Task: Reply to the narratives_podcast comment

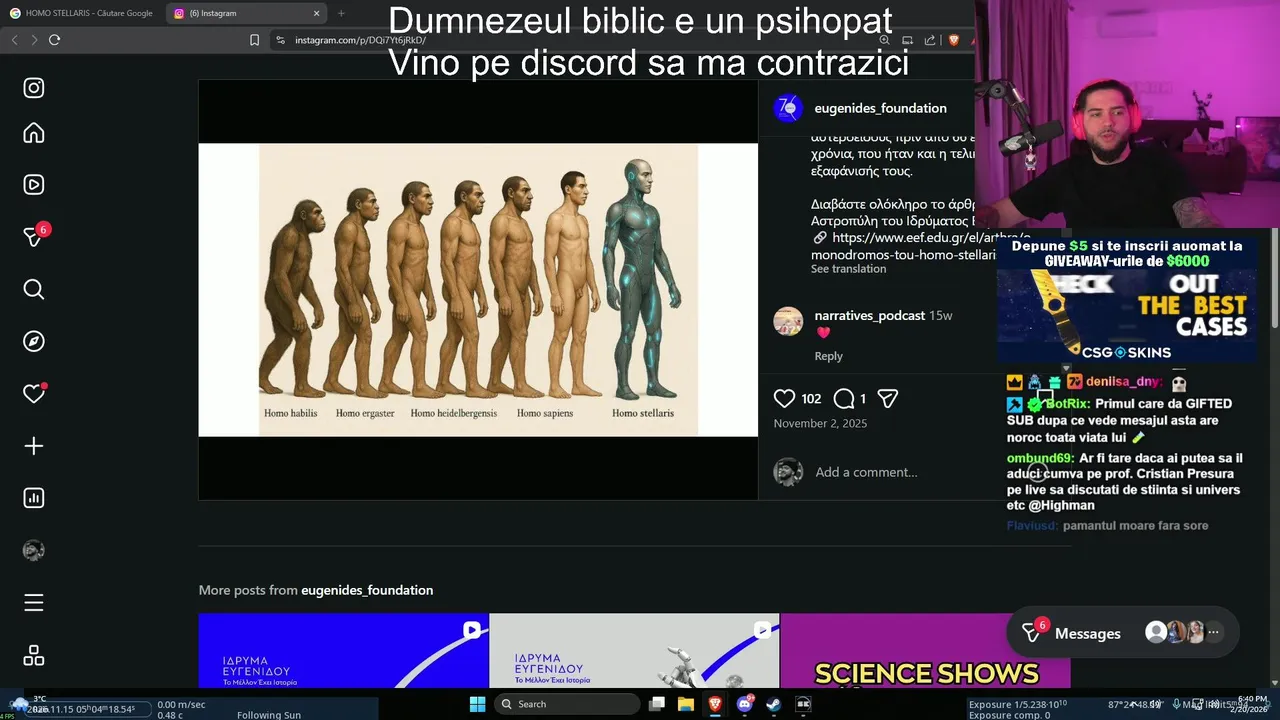Action: (x=828, y=356)
